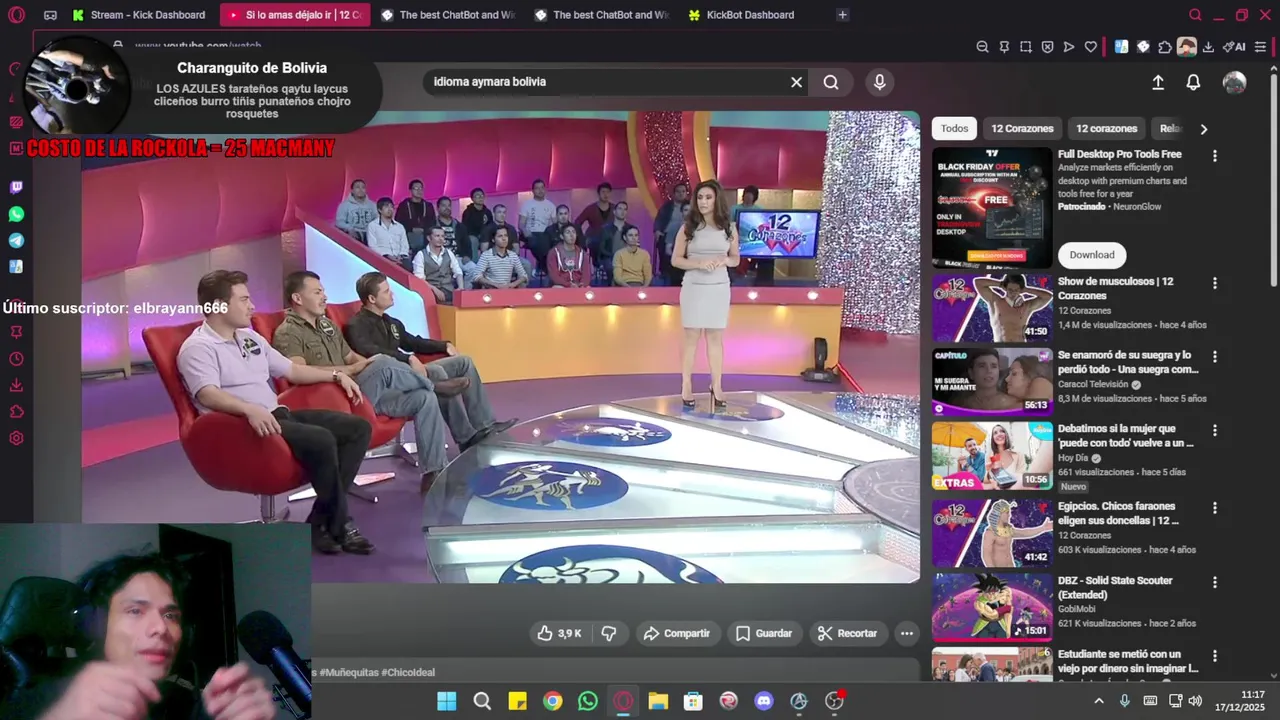Image resolution: width=1280 pixels, height=720 pixels.
Task: Open sidebar settings gear
Action: 16,438
